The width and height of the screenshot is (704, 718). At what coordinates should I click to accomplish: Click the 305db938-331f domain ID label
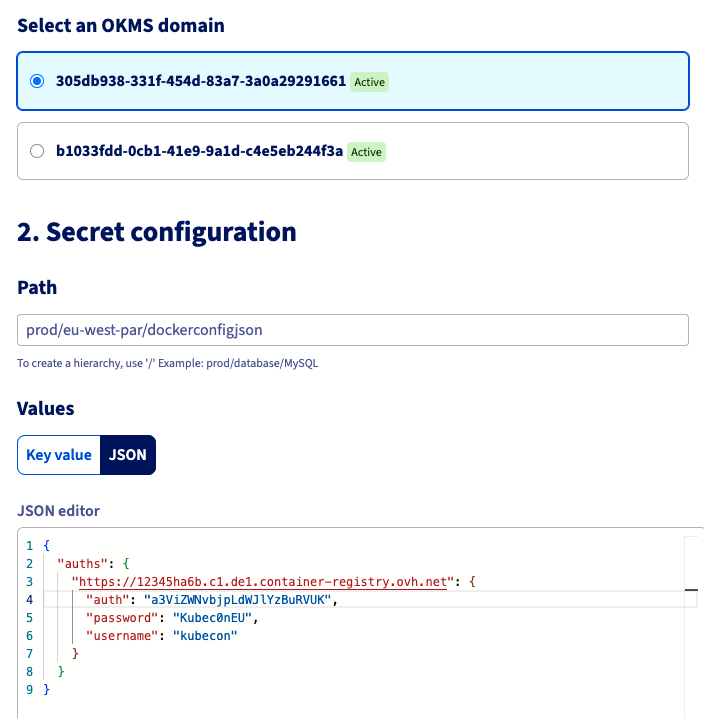(200, 81)
